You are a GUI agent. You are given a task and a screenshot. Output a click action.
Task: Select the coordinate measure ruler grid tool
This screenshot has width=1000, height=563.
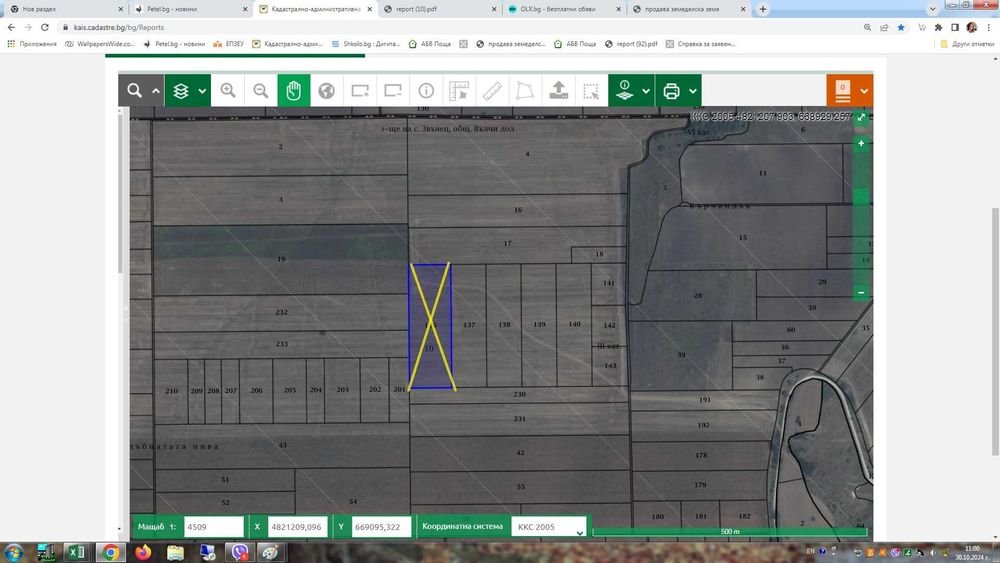pos(459,91)
